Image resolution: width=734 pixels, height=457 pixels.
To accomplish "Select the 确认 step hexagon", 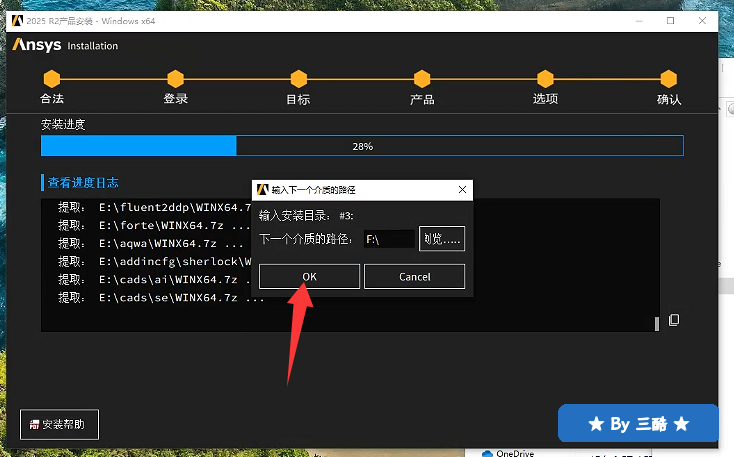I will (x=668, y=79).
